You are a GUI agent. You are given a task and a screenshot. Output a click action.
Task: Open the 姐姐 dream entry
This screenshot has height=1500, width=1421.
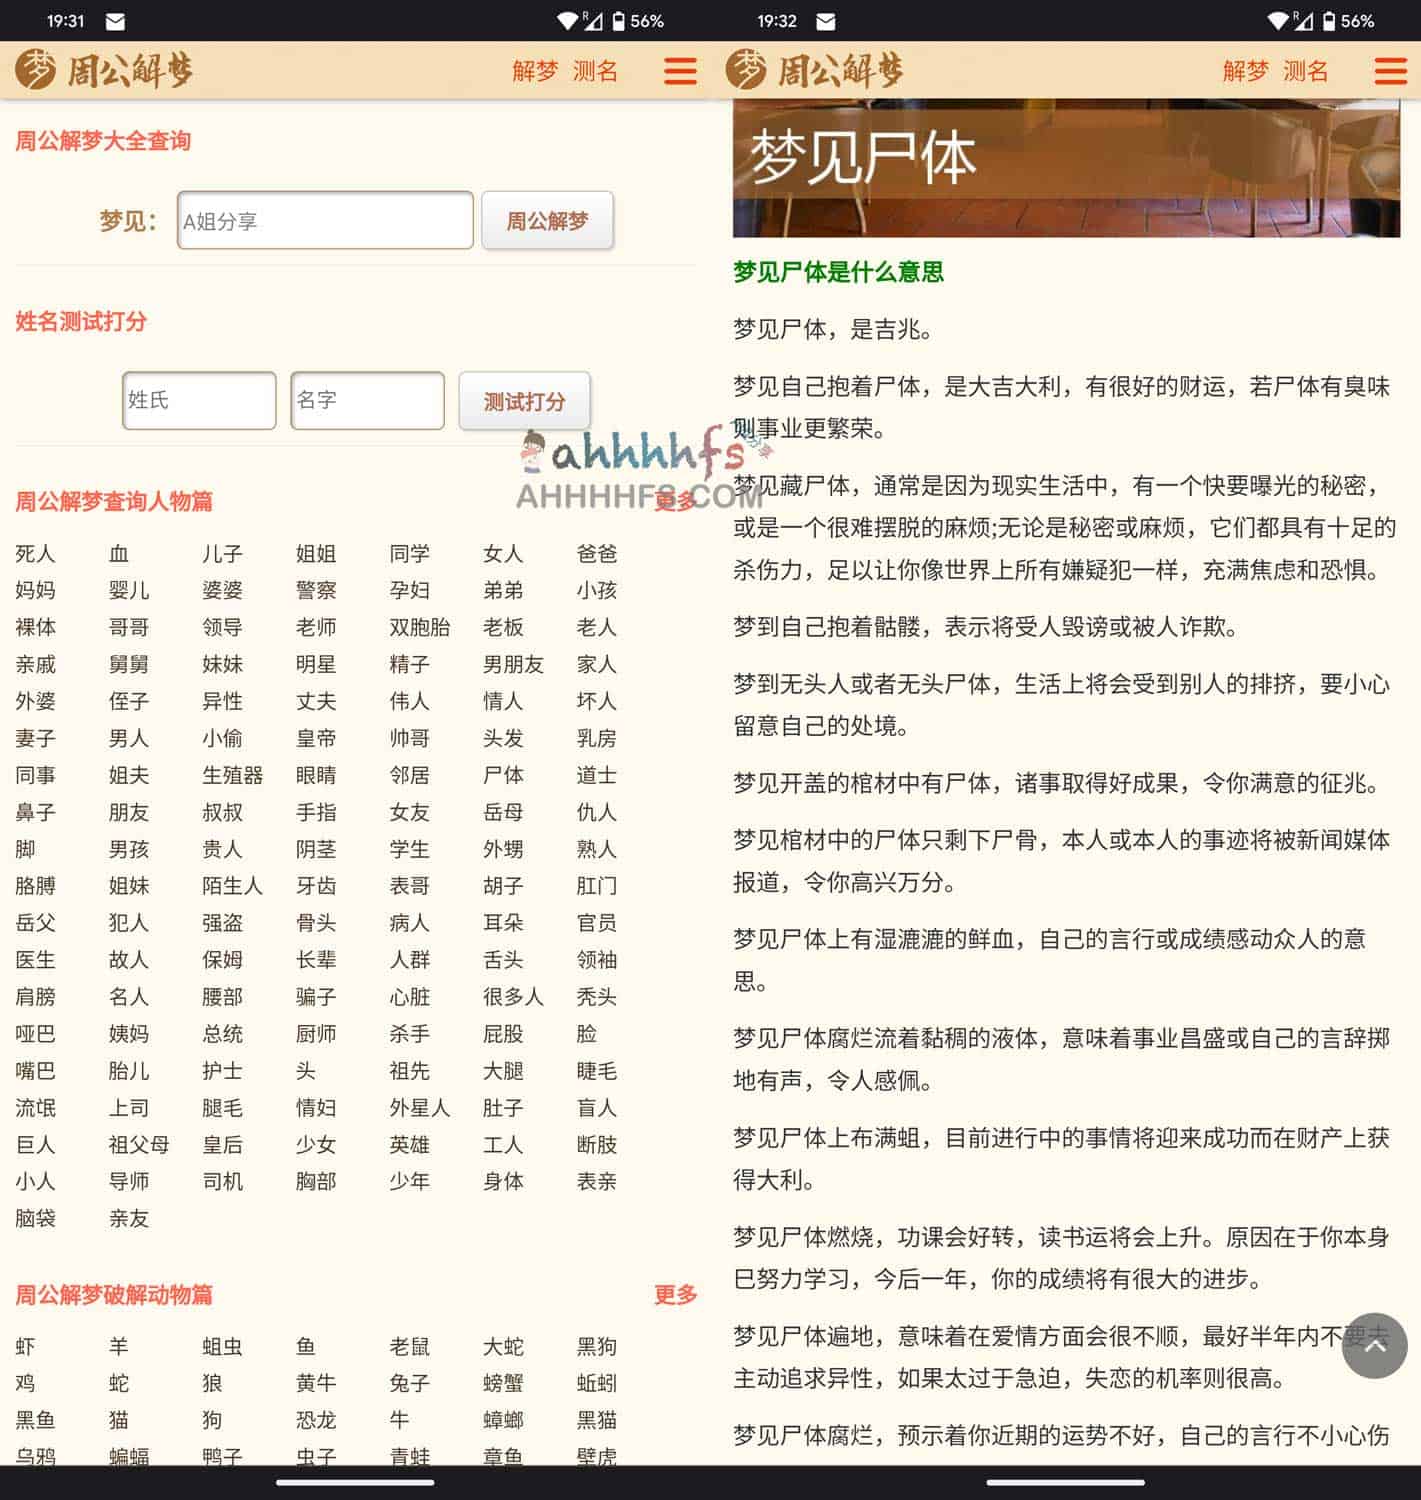316,554
